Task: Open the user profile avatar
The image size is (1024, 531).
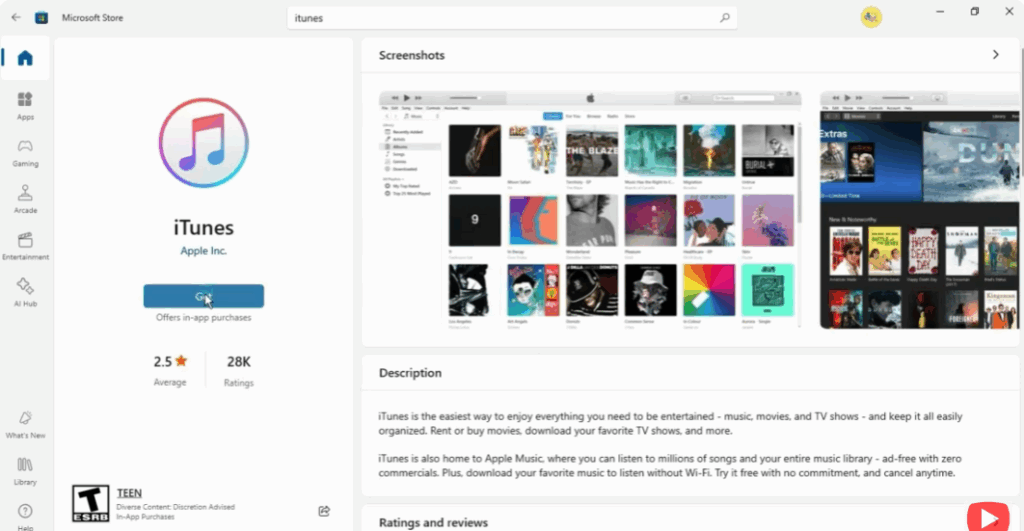Action: pyautogui.click(x=870, y=17)
